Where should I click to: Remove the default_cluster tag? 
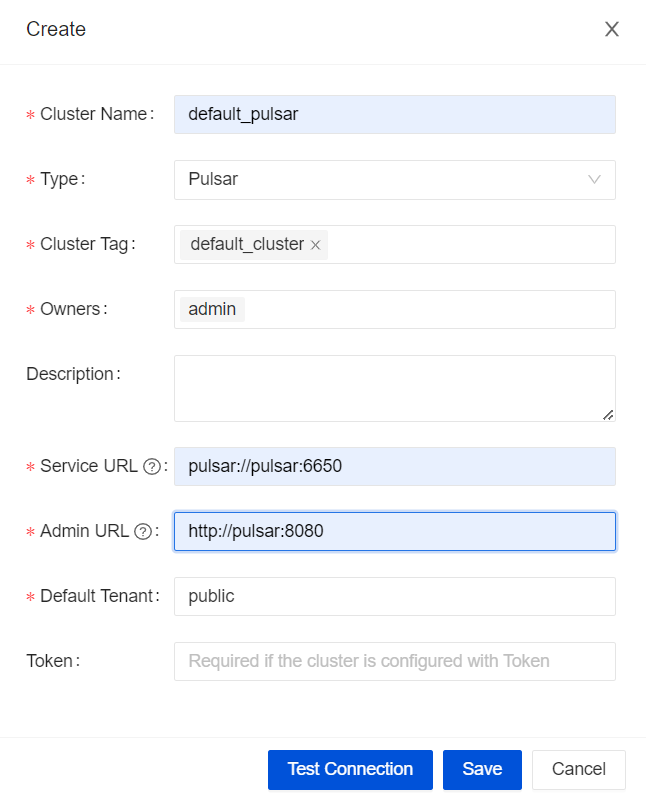click(x=316, y=244)
